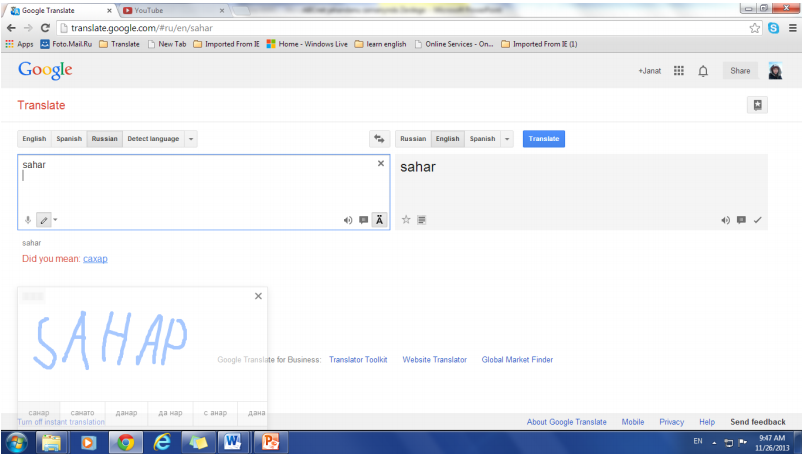Choose handwriting suggestion да нар
The image size is (811, 458).
point(170,413)
